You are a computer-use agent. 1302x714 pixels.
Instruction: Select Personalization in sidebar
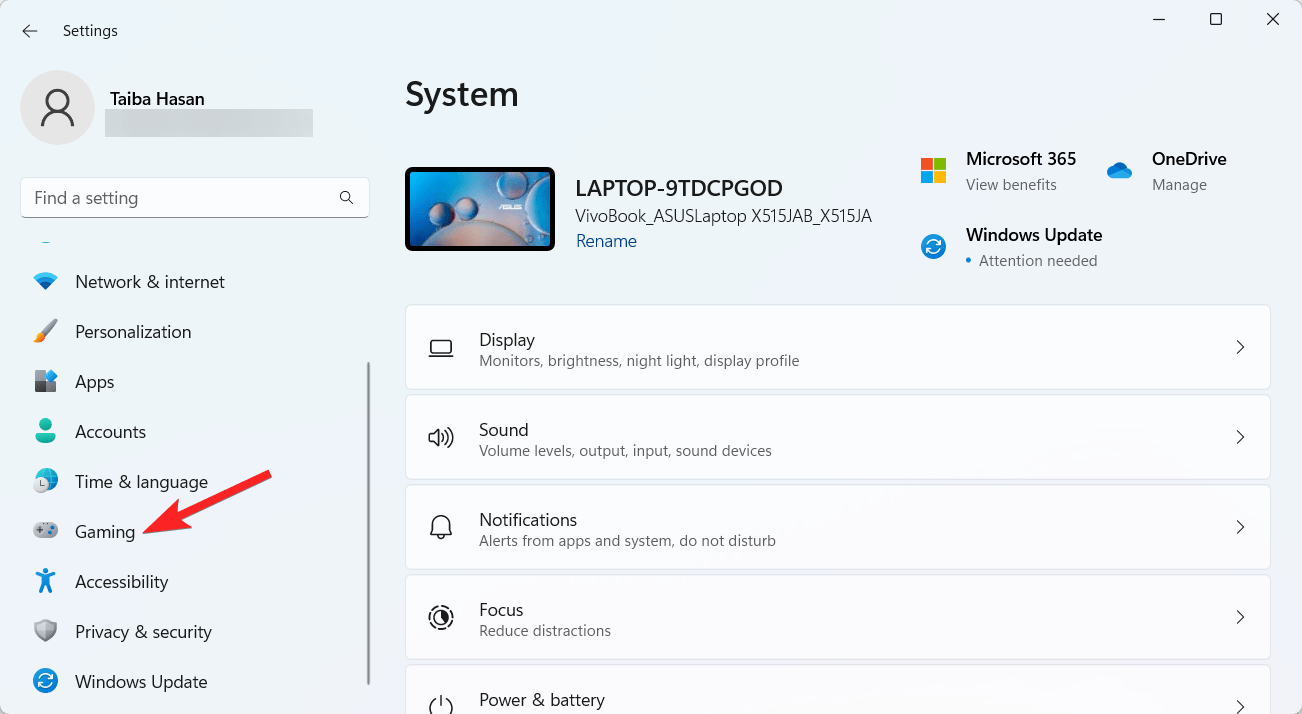133,332
